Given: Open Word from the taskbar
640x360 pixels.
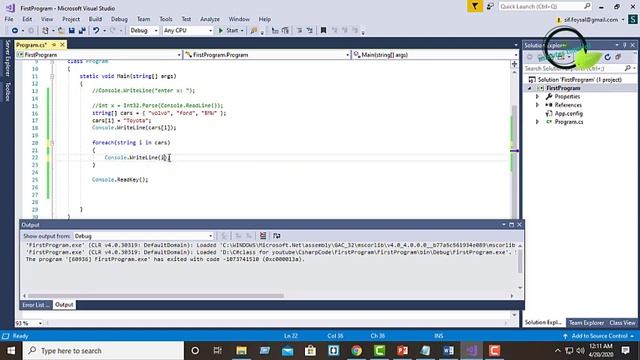Looking at the screenshot, I should [448, 351].
